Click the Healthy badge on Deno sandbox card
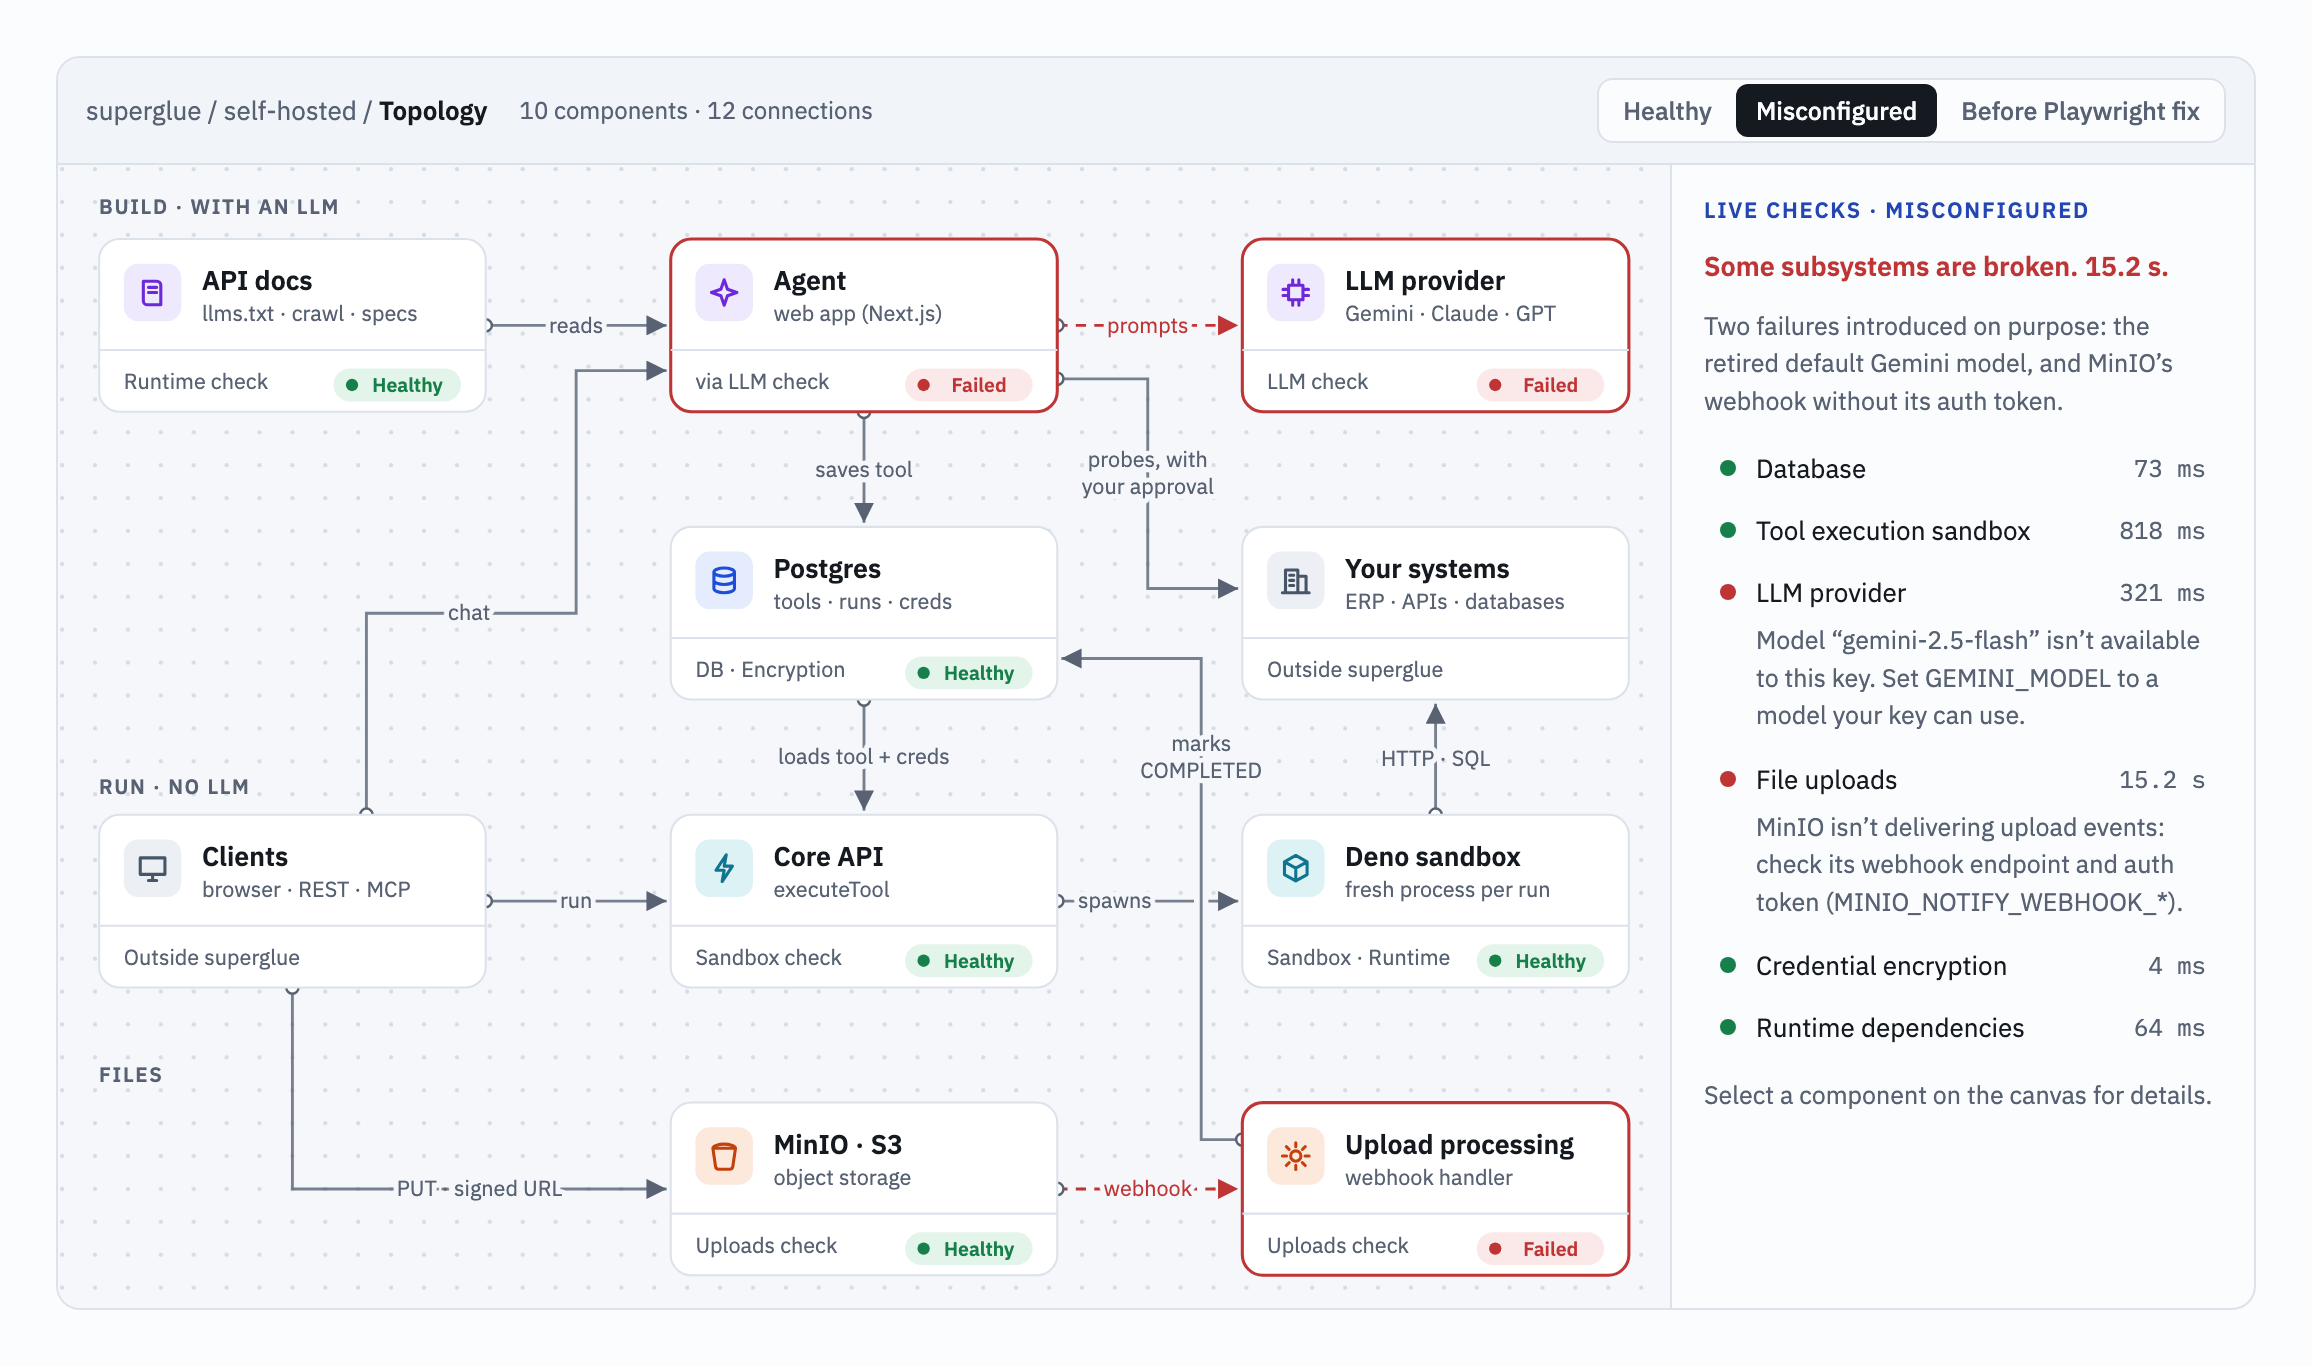Viewport: 2312px width, 1366px height. pos(1540,961)
